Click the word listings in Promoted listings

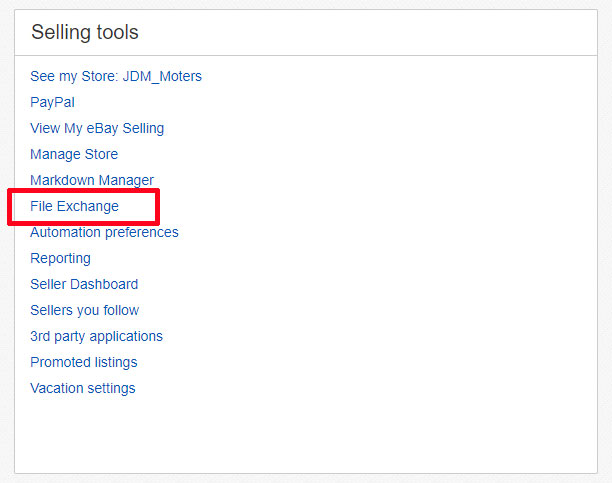[x=116, y=362]
